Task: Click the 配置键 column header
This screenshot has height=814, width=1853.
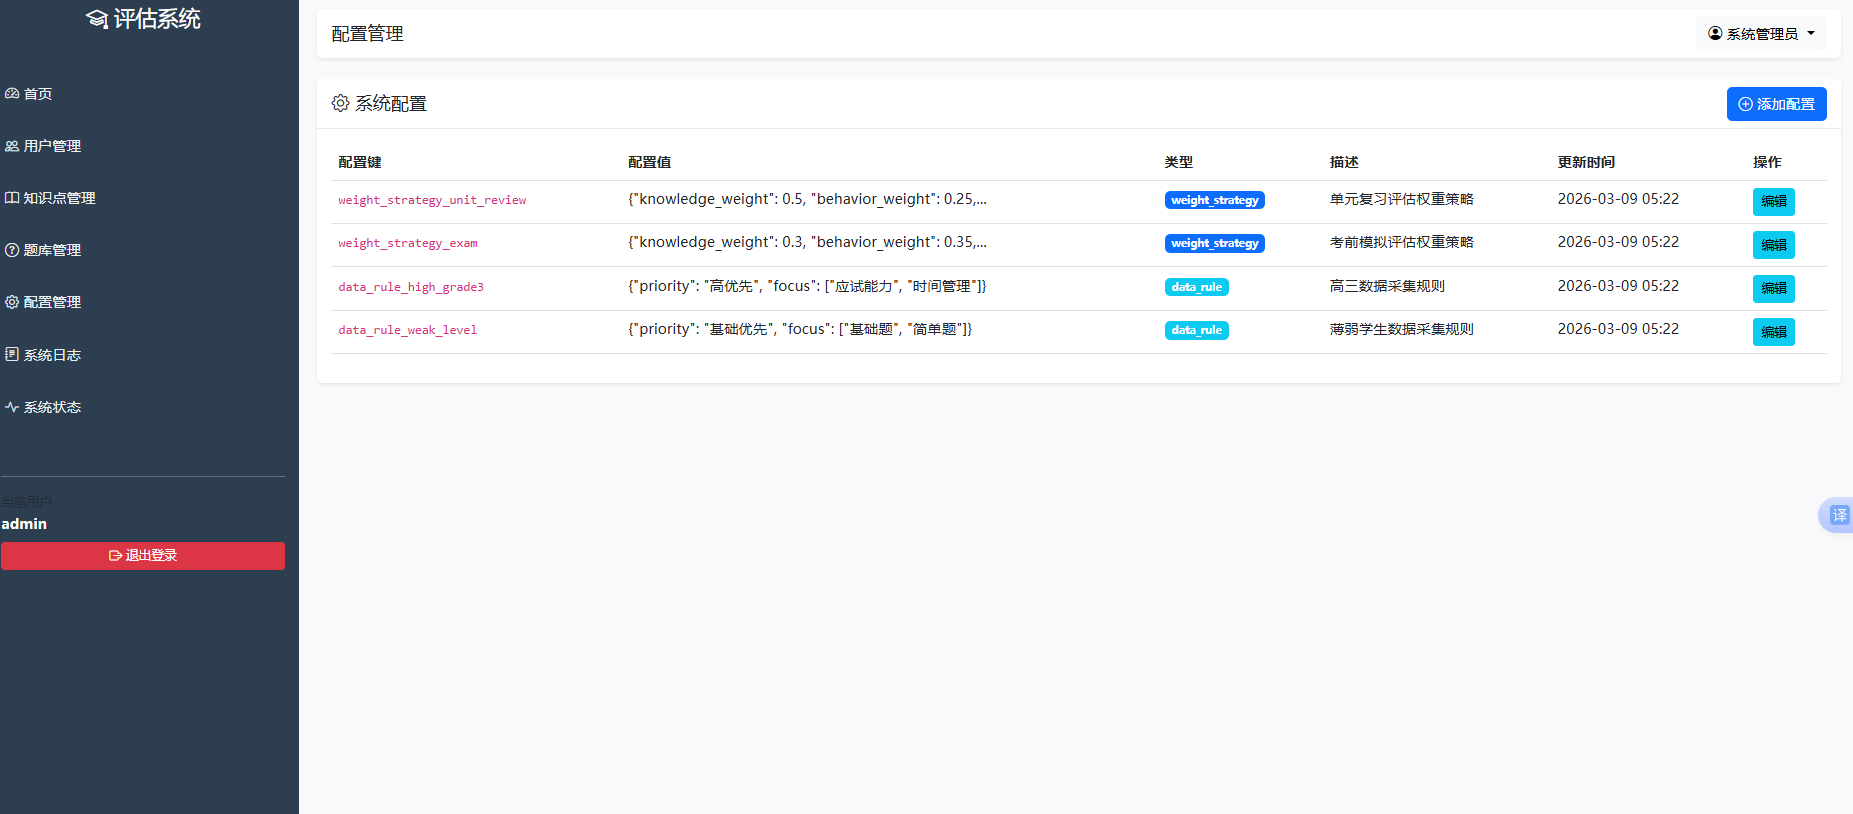Action: pyautogui.click(x=360, y=162)
